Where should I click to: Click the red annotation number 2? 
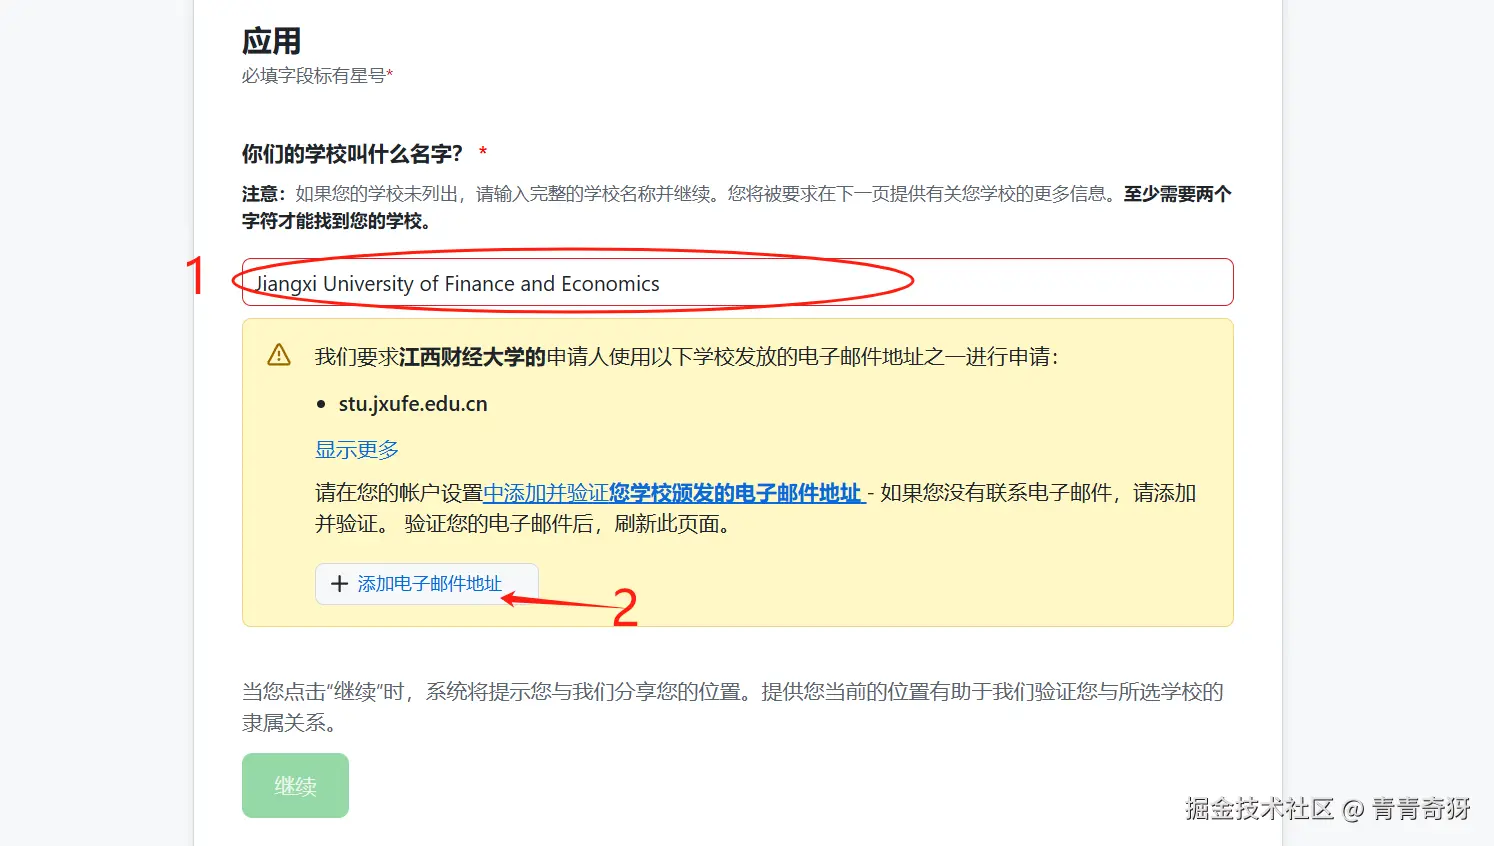[x=625, y=608]
